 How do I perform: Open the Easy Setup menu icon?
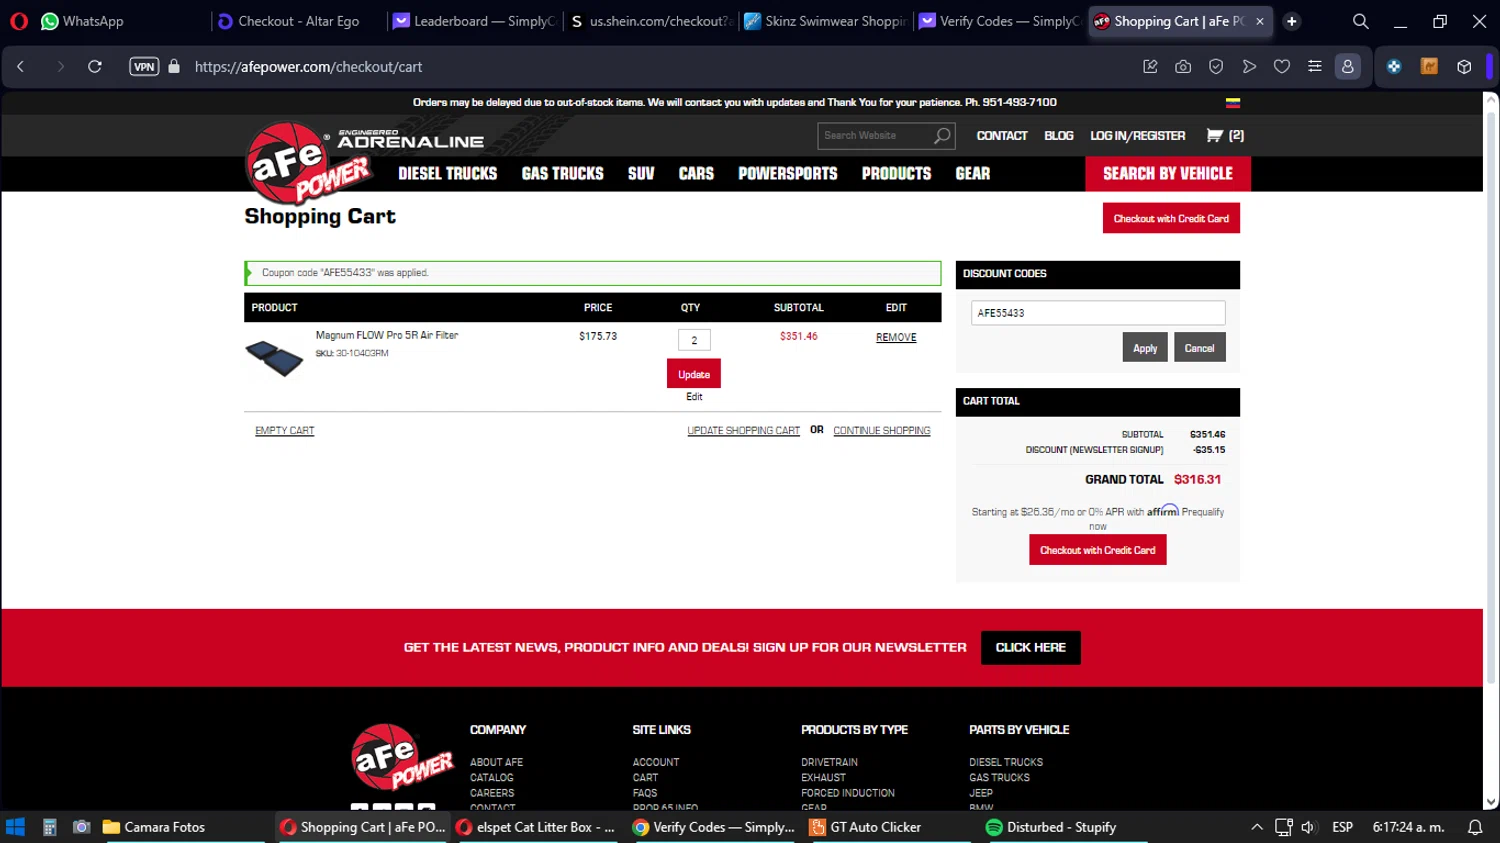(1315, 67)
